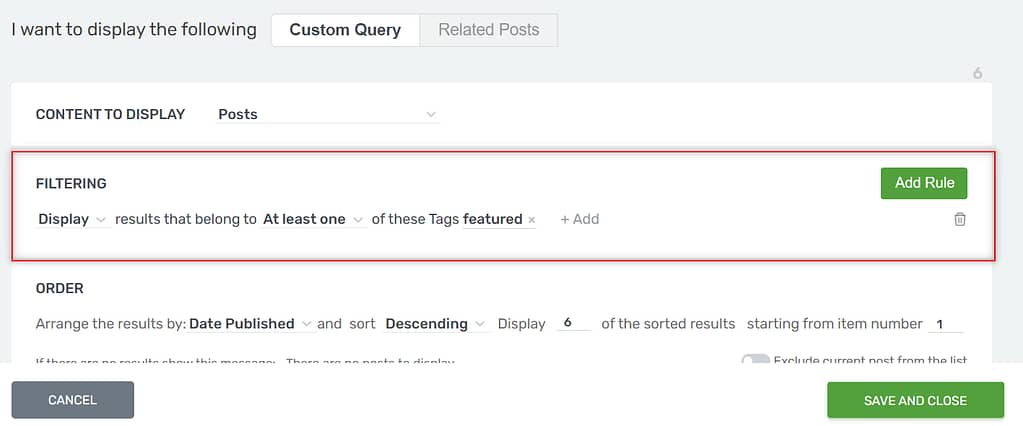Viewport: 1023px width, 426px height.
Task: Click the chevron next to Date Published
Action: [x=307, y=324]
